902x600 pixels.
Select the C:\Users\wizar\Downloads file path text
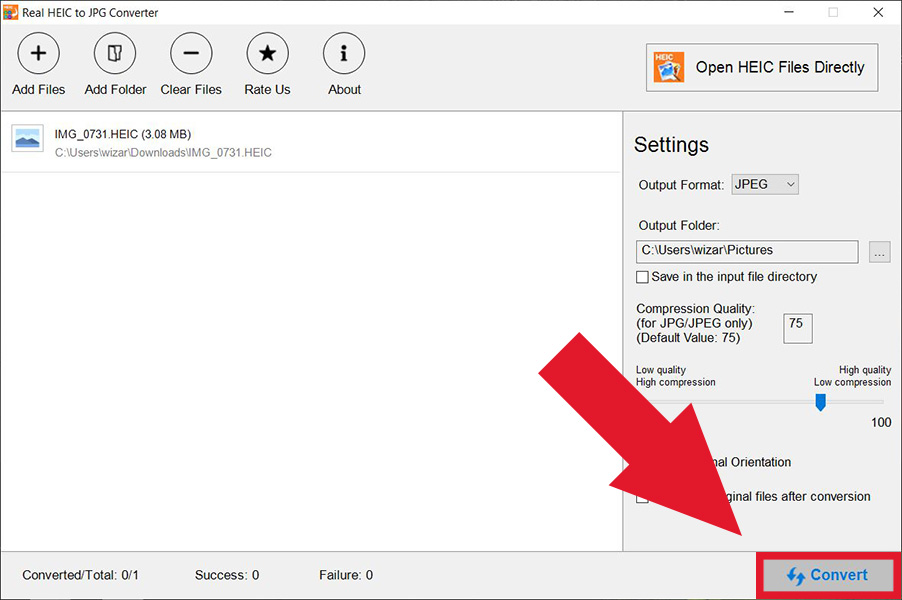(x=163, y=153)
